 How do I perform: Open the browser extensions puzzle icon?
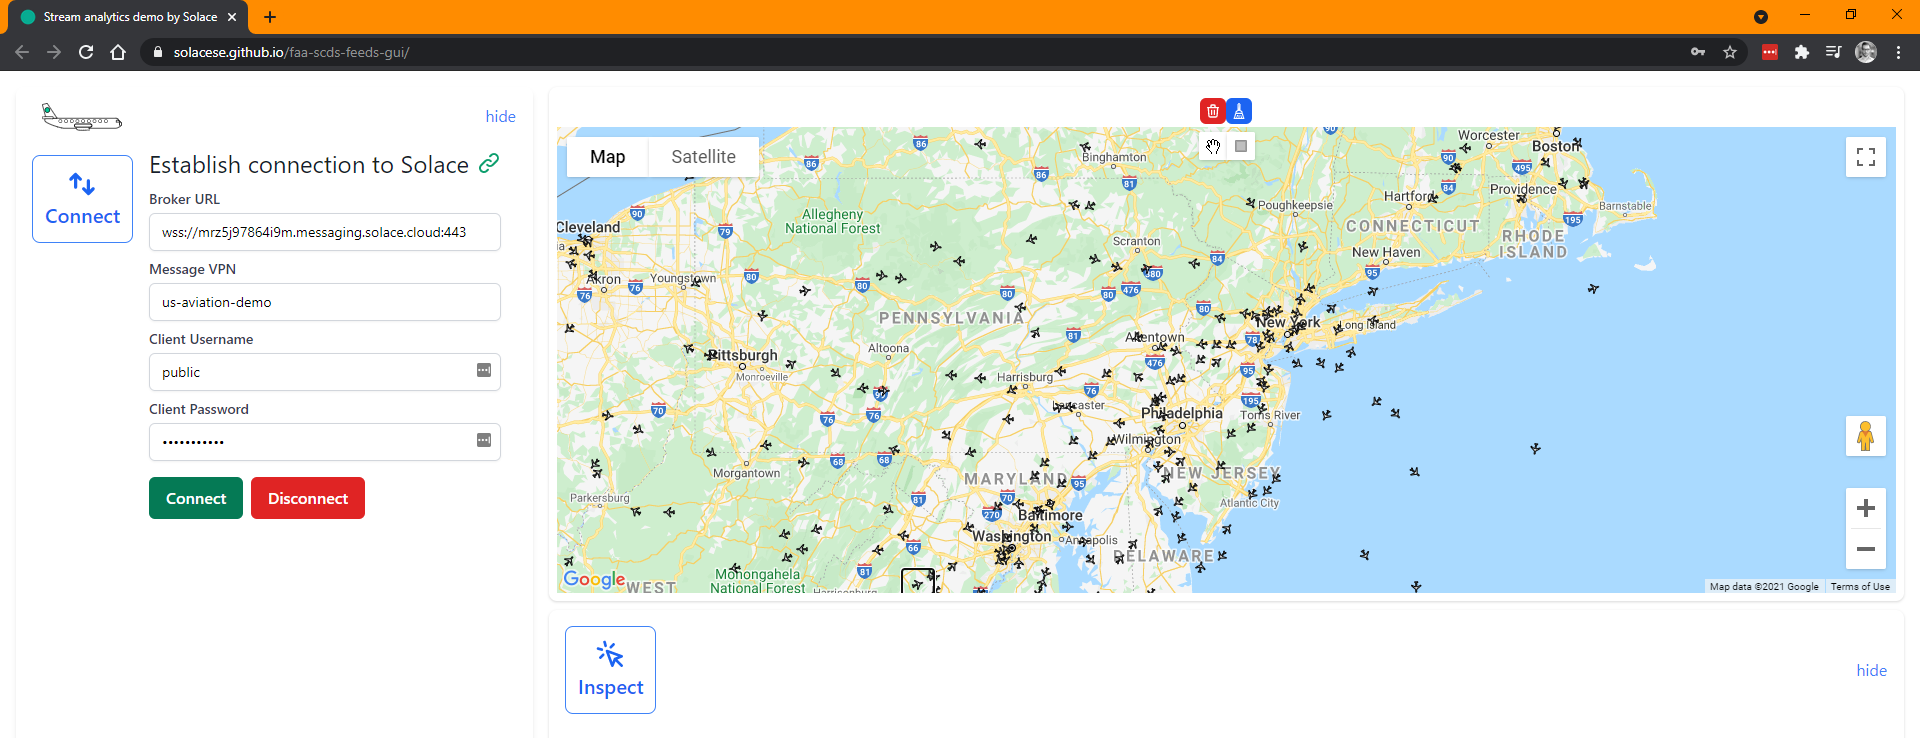[x=1801, y=52]
